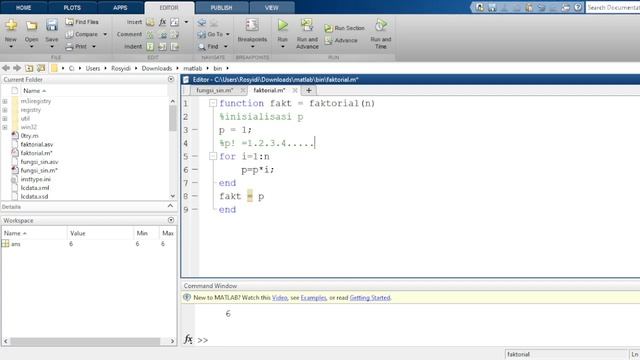Click the Advance button
640x360 pixels.
(x=341, y=40)
